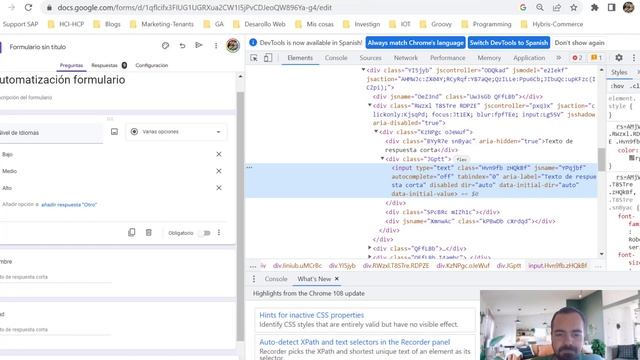The image size is (640, 360).
Task: Toggle the browser side panel icon
Action: [611, 7]
